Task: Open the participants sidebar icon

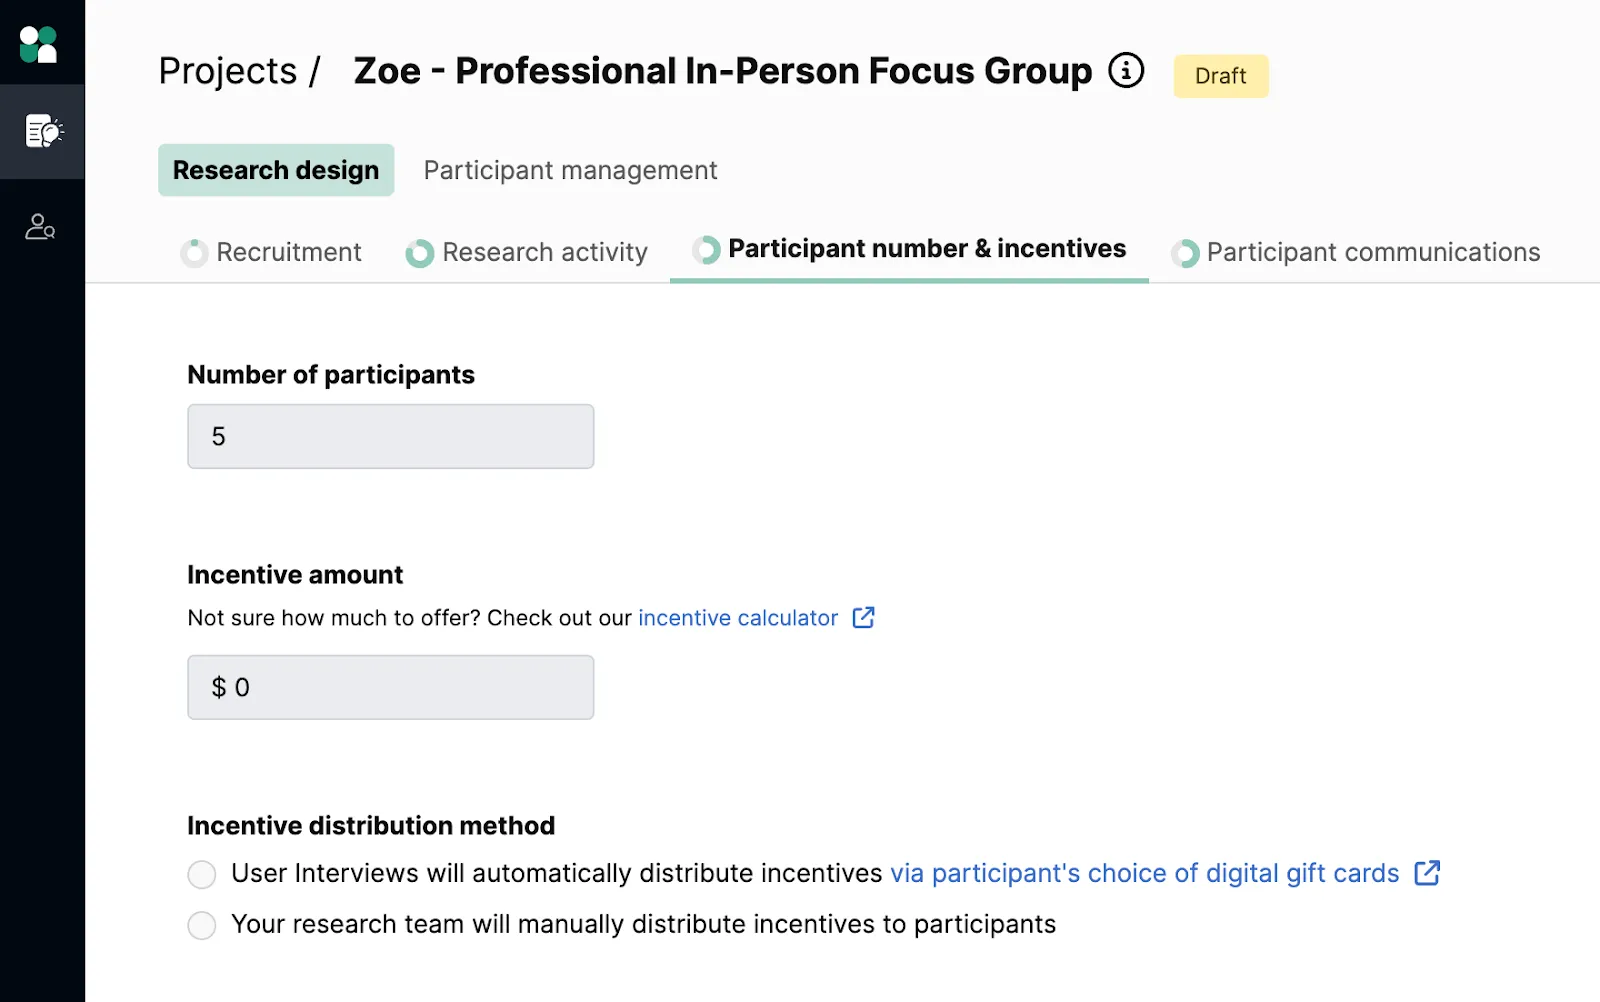Action: [40, 227]
